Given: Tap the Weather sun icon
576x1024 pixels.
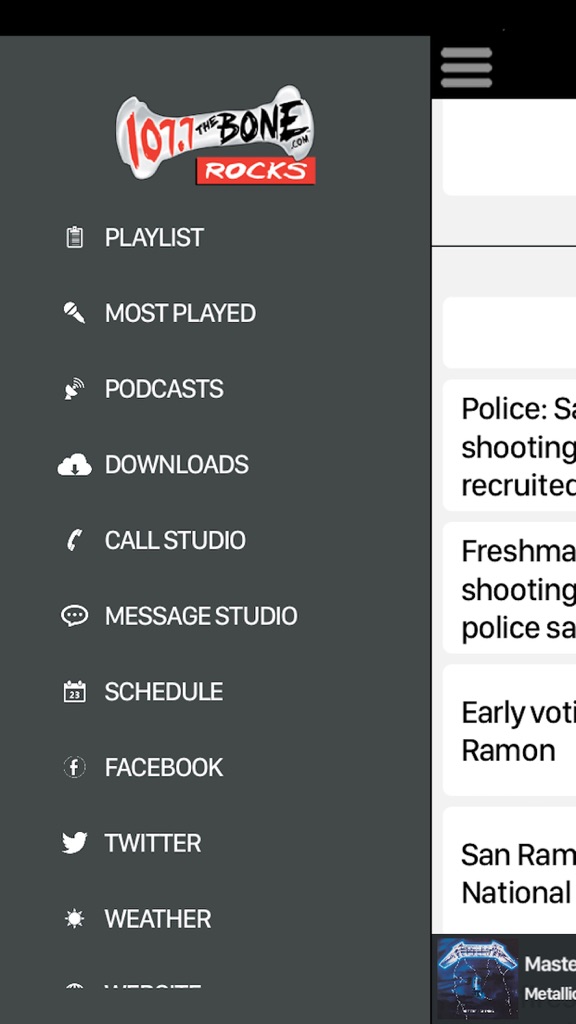Looking at the screenshot, I should [x=74, y=919].
